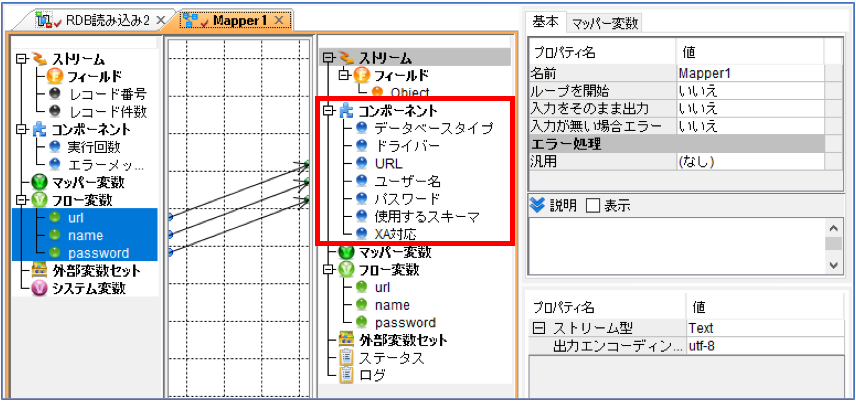
Task: Select the レコード番号 icon
Action: [x=55, y=94]
